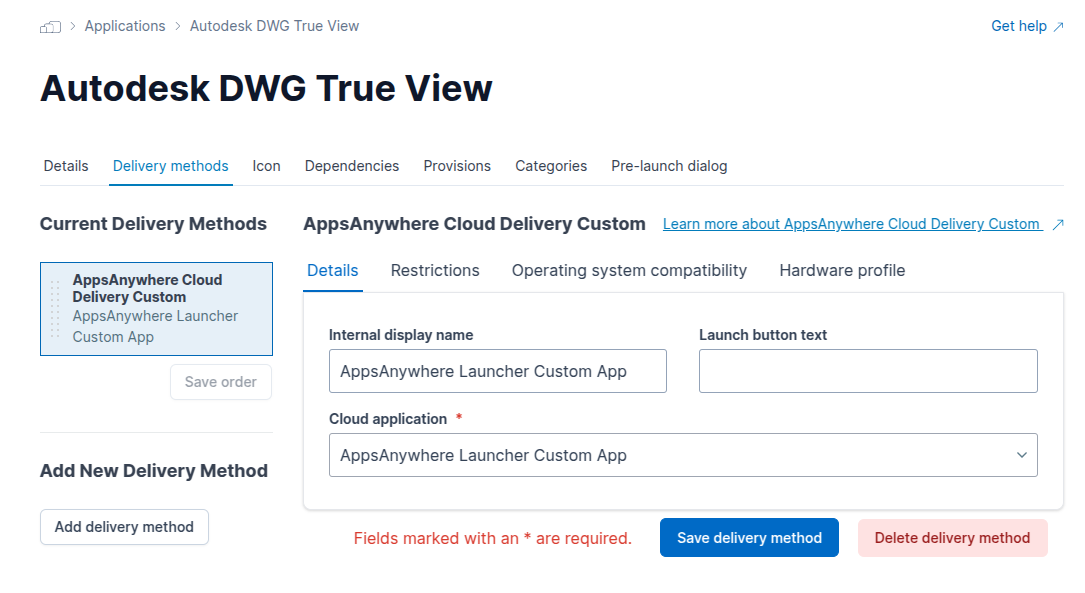The width and height of the screenshot is (1085, 593).
Task: Focus the Launch button text field
Action: point(868,371)
